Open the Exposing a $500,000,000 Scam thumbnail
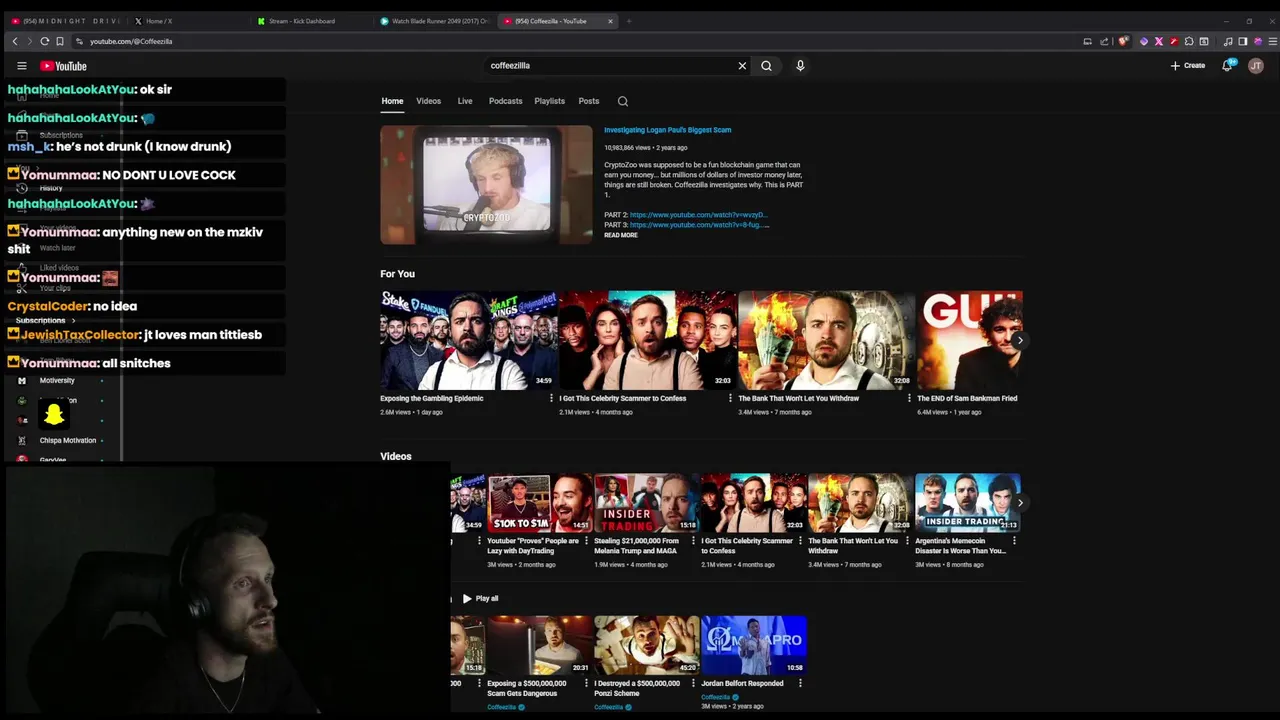The image size is (1280, 720). (x=540, y=645)
